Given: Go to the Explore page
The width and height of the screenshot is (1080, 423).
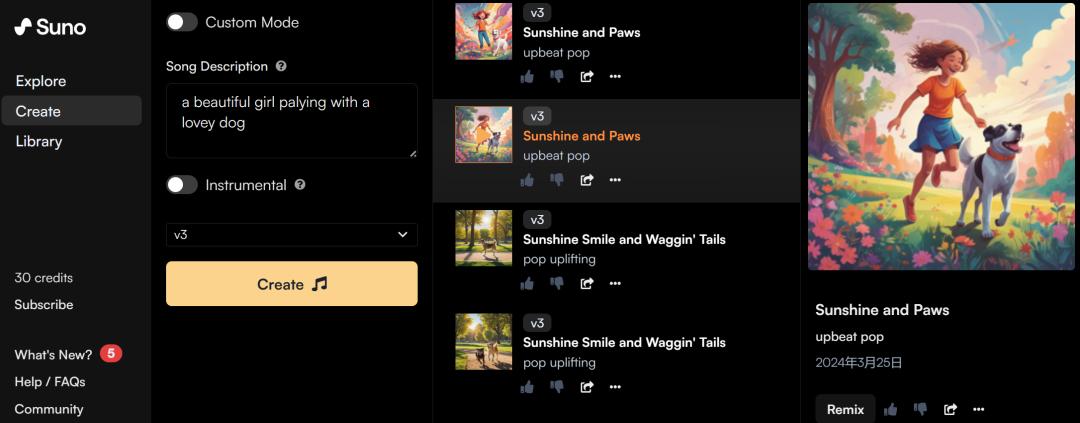Looking at the screenshot, I should point(41,81).
